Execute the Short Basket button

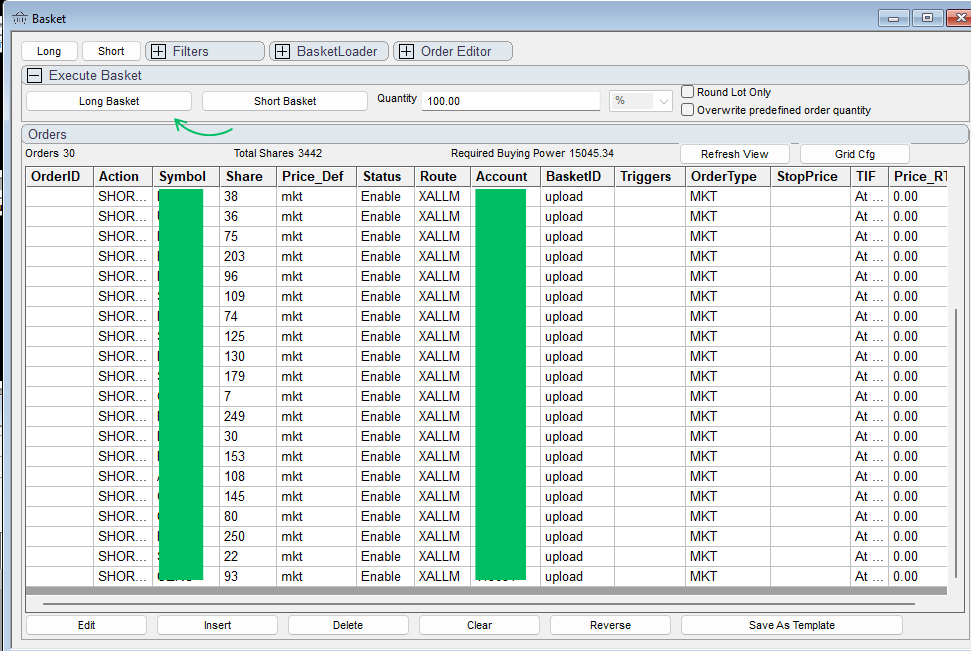point(285,101)
